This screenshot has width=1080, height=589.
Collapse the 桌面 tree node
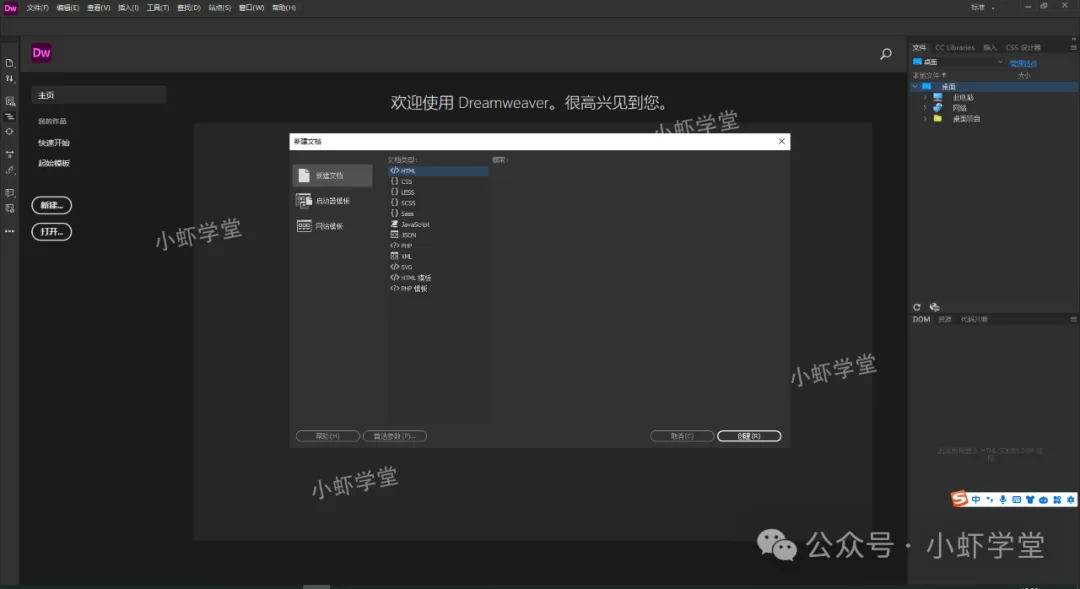[x=915, y=87]
